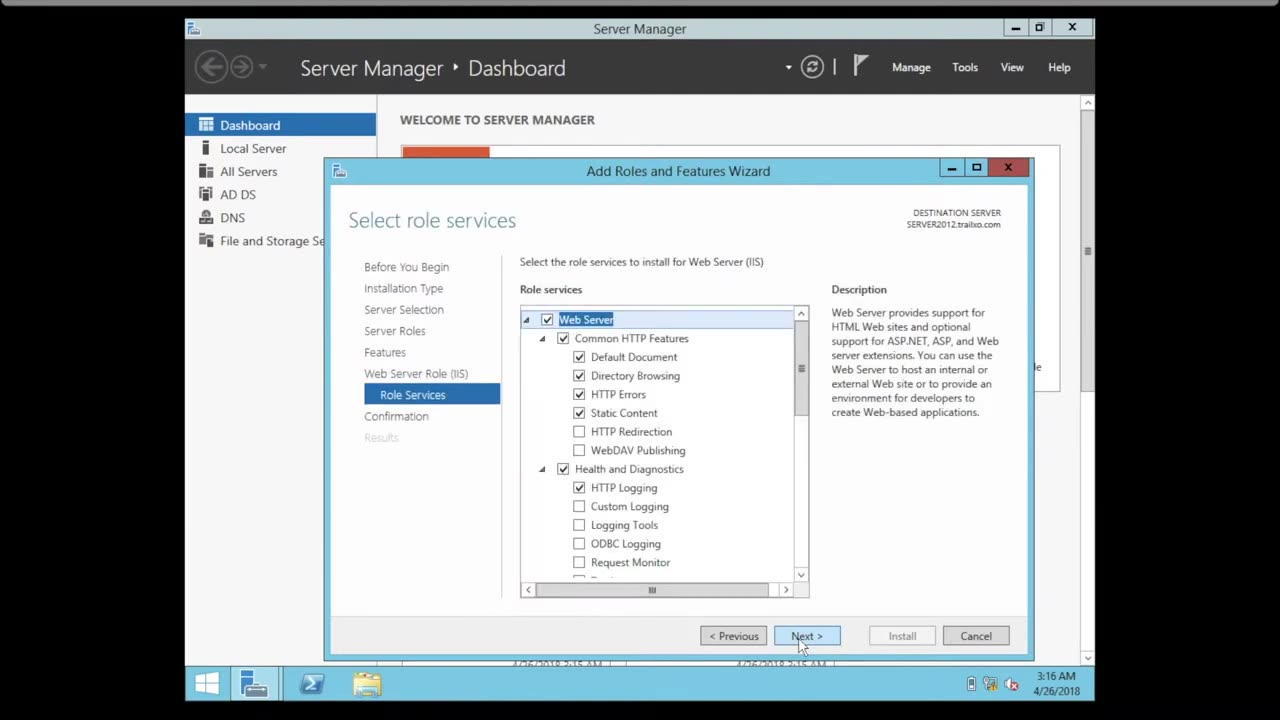Image resolution: width=1280 pixels, height=720 pixels.
Task: Collapse the Web Server tree node
Action: 527,320
